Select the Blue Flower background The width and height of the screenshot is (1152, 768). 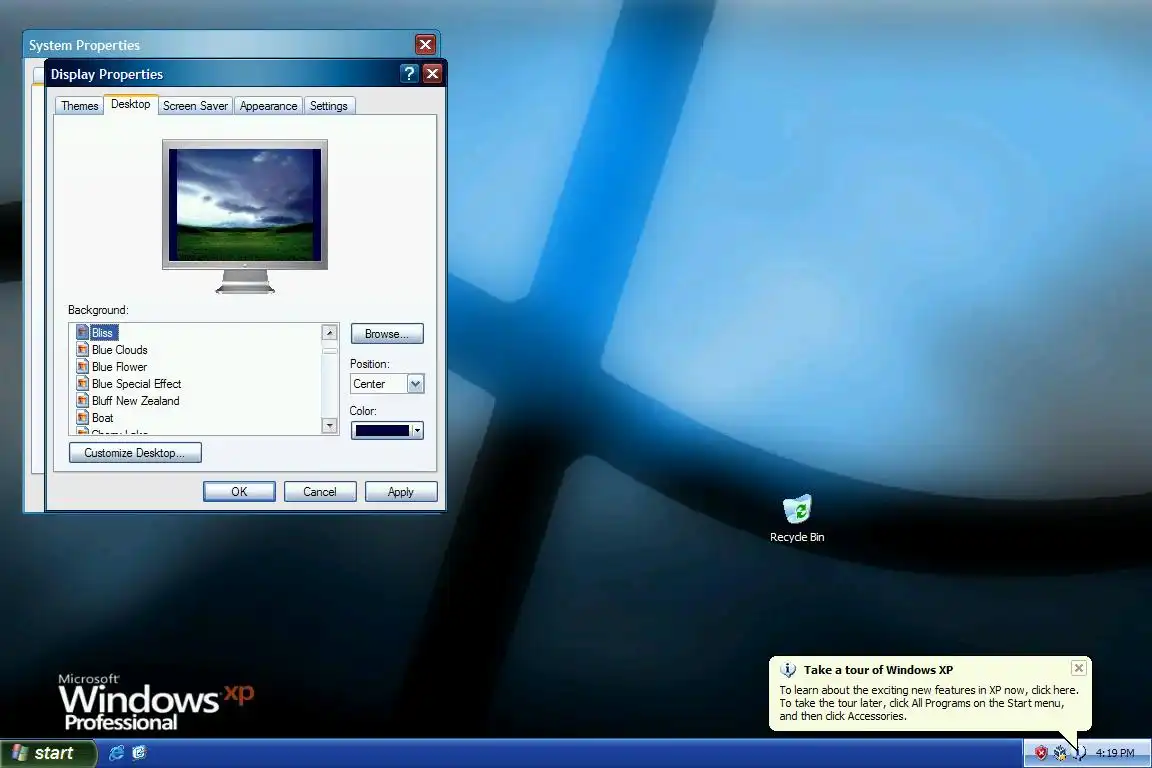120,367
